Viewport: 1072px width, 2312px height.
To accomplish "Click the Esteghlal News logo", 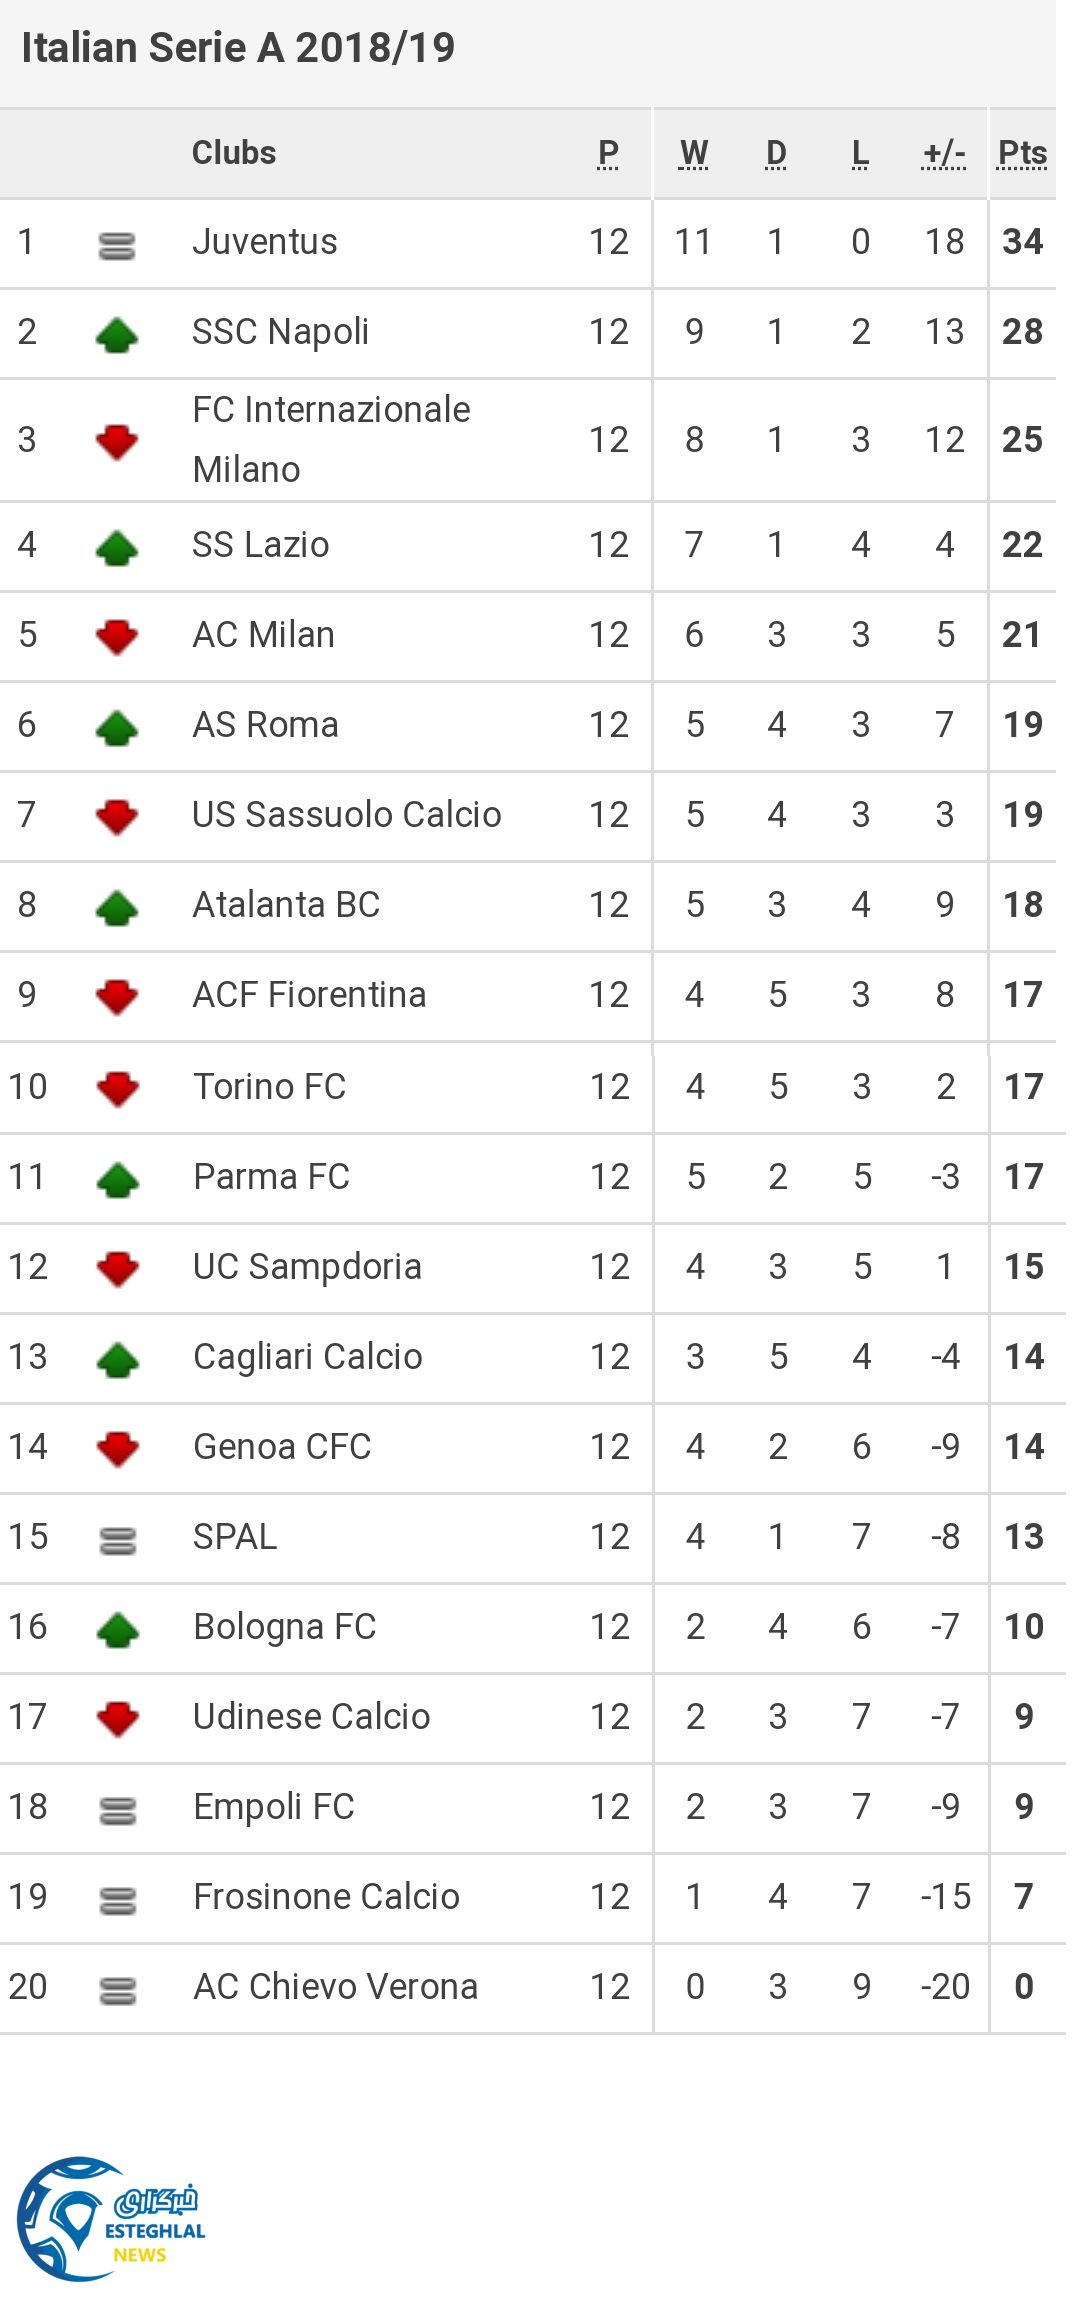I will coord(110,2220).
